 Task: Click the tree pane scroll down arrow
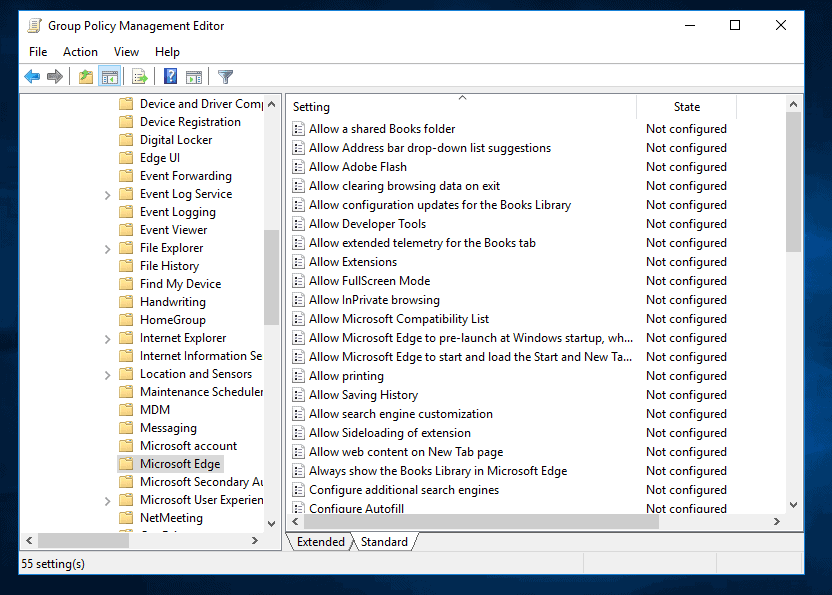(x=272, y=524)
